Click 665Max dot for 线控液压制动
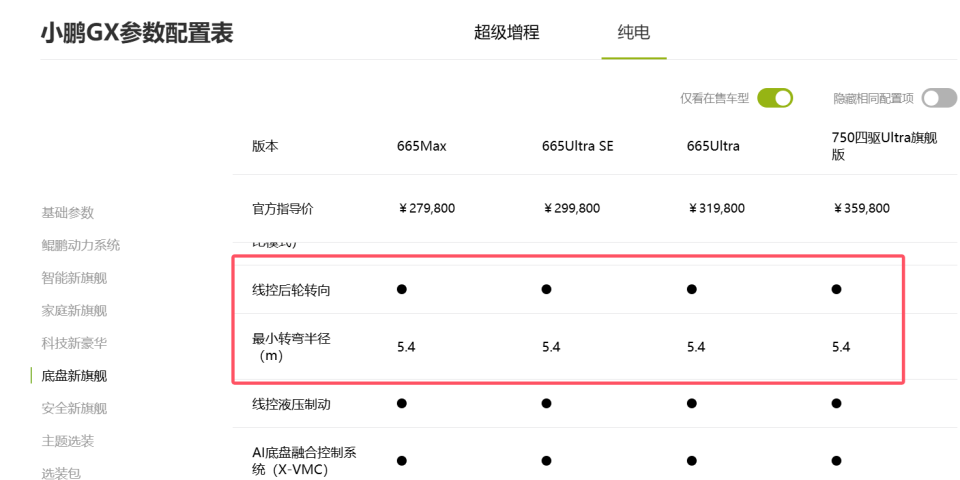Viewport: 960px width, 480px height. tap(402, 403)
